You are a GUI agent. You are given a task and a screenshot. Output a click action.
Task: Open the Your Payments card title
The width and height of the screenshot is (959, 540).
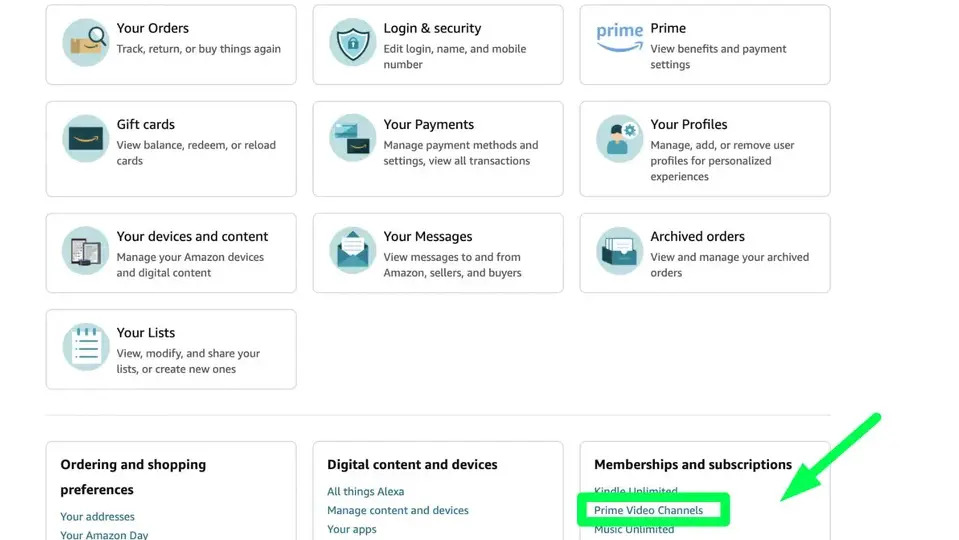pos(428,125)
